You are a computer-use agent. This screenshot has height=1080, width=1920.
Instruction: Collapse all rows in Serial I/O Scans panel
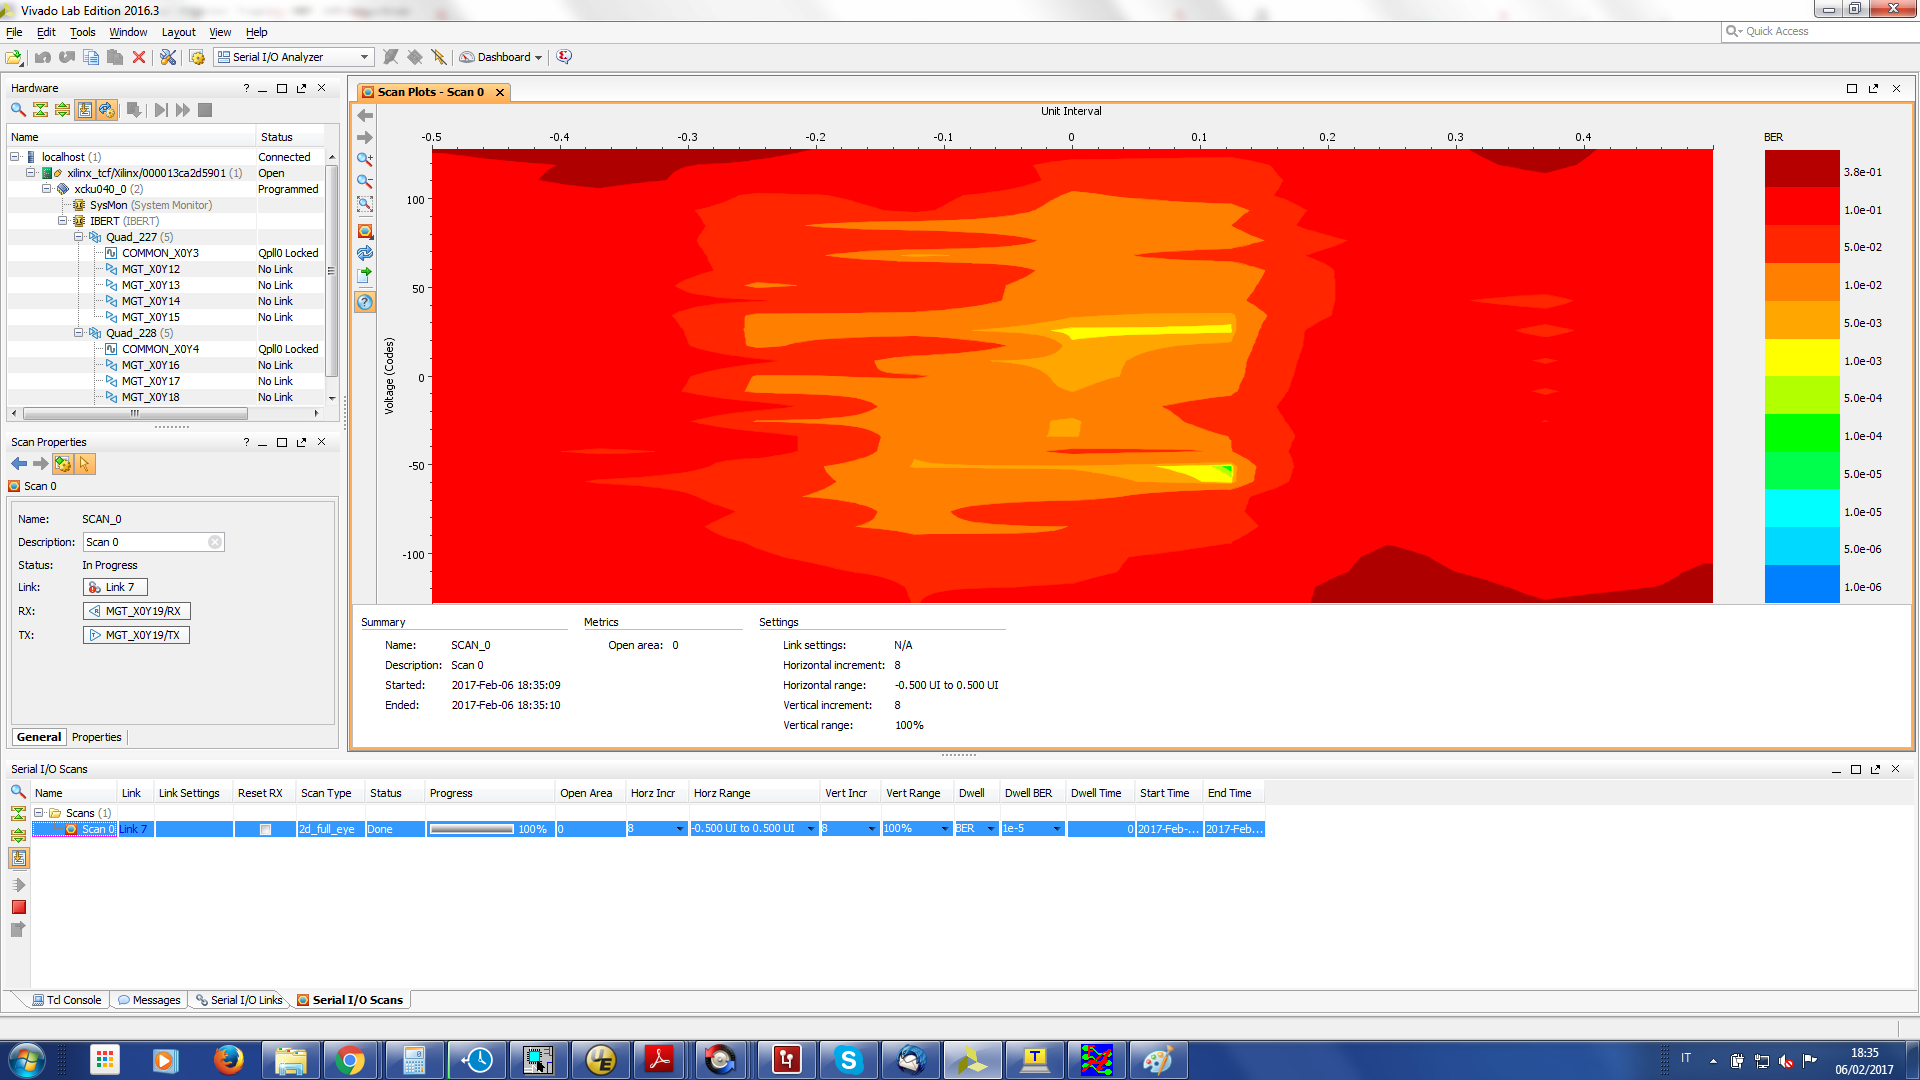(x=18, y=814)
